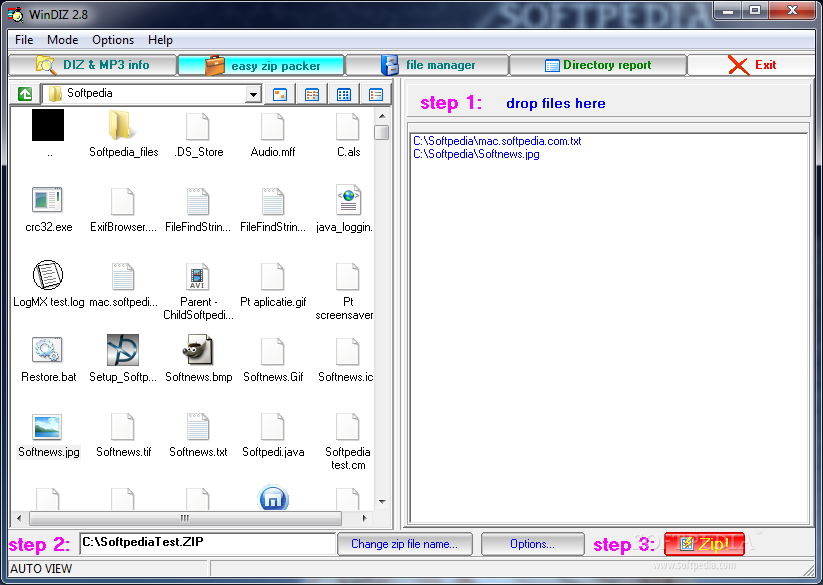
Task: Click the zip file name input field
Action: (207, 544)
